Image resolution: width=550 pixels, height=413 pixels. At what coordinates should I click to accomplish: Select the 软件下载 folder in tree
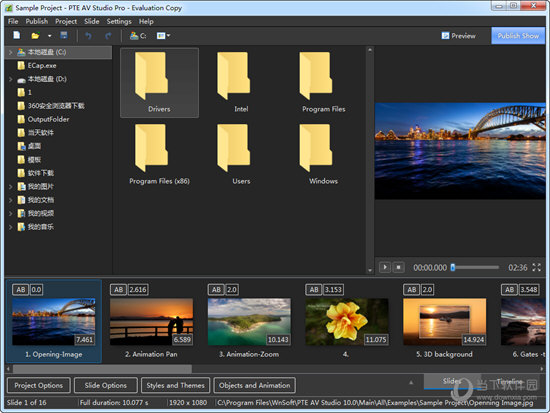pyautogui.click(x=36, y=173)
